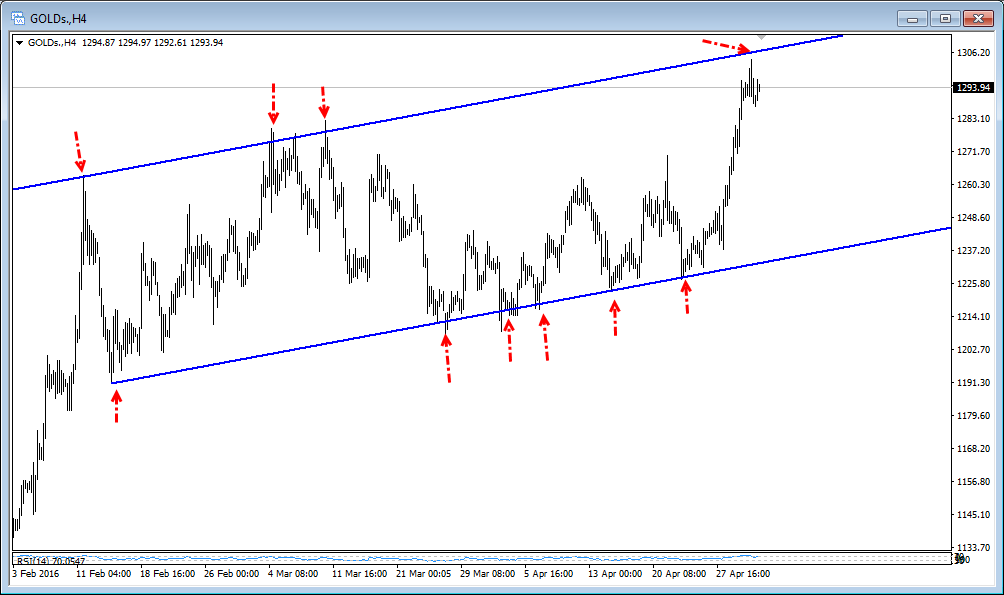Click the RSI(14) indicator label
This screenshot has width=1004, height=595.
pyautogui.click(x=50, y=560)
